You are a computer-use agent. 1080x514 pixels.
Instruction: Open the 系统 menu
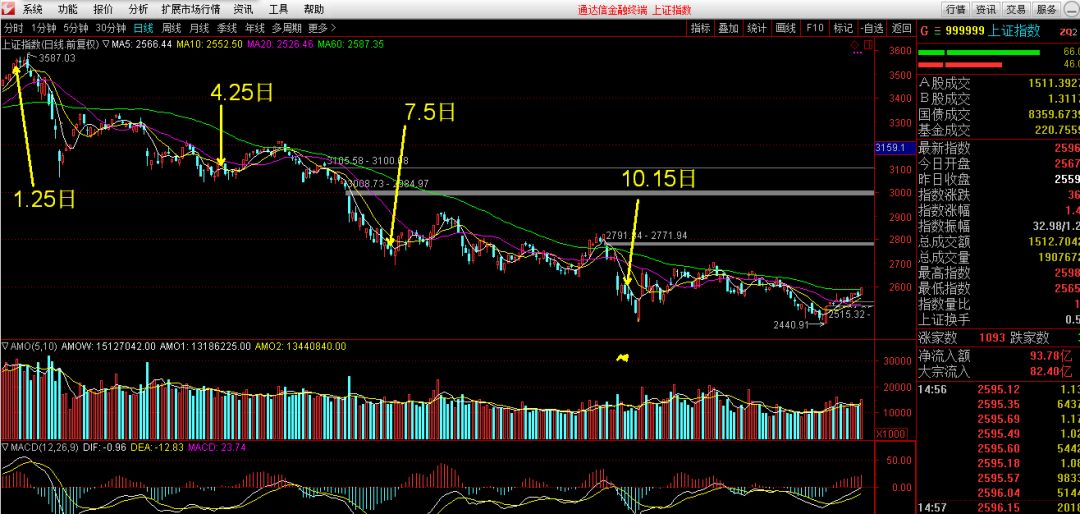point(33,10)
